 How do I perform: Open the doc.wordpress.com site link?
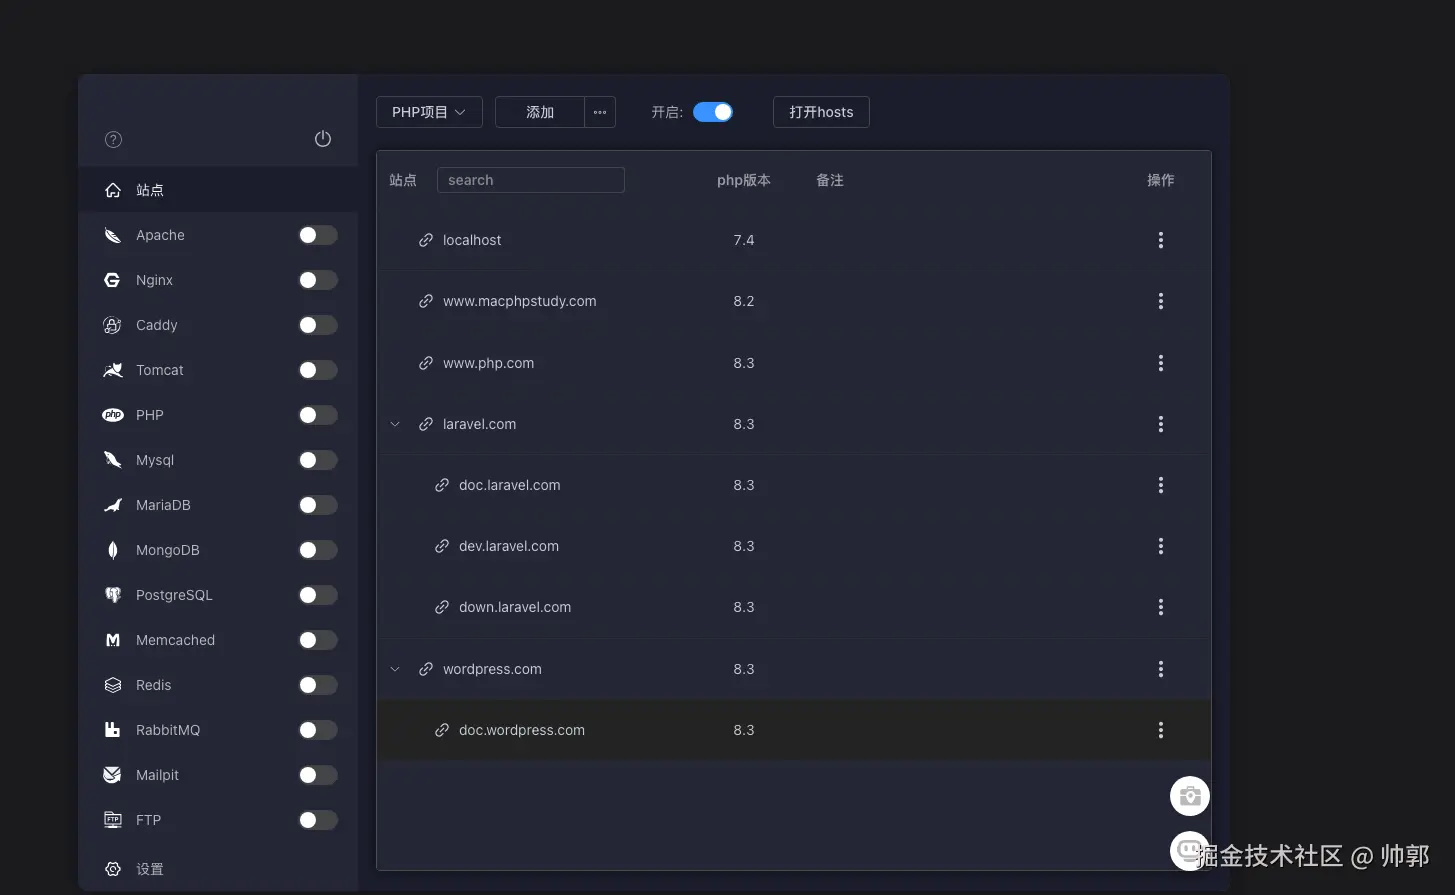pos(522,730)
